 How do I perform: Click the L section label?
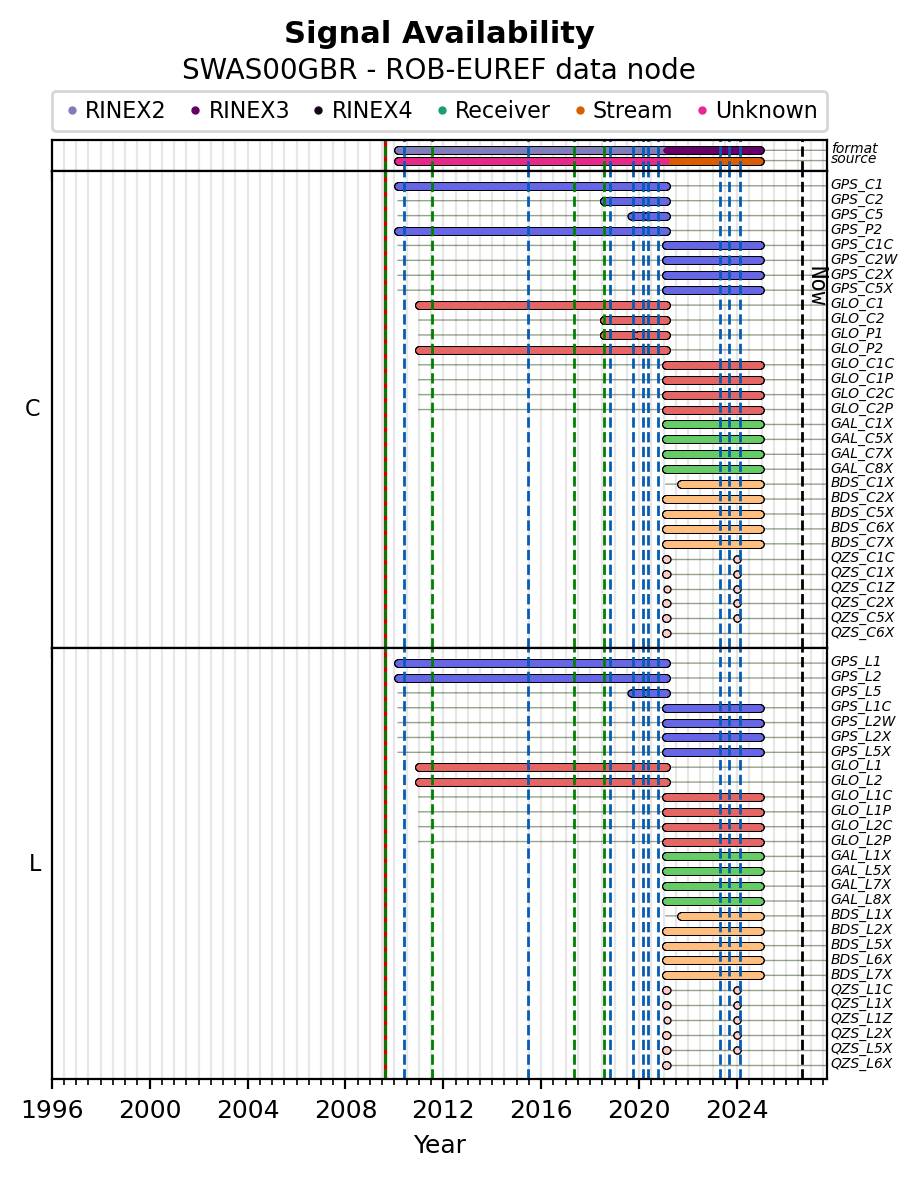[35, 864]
